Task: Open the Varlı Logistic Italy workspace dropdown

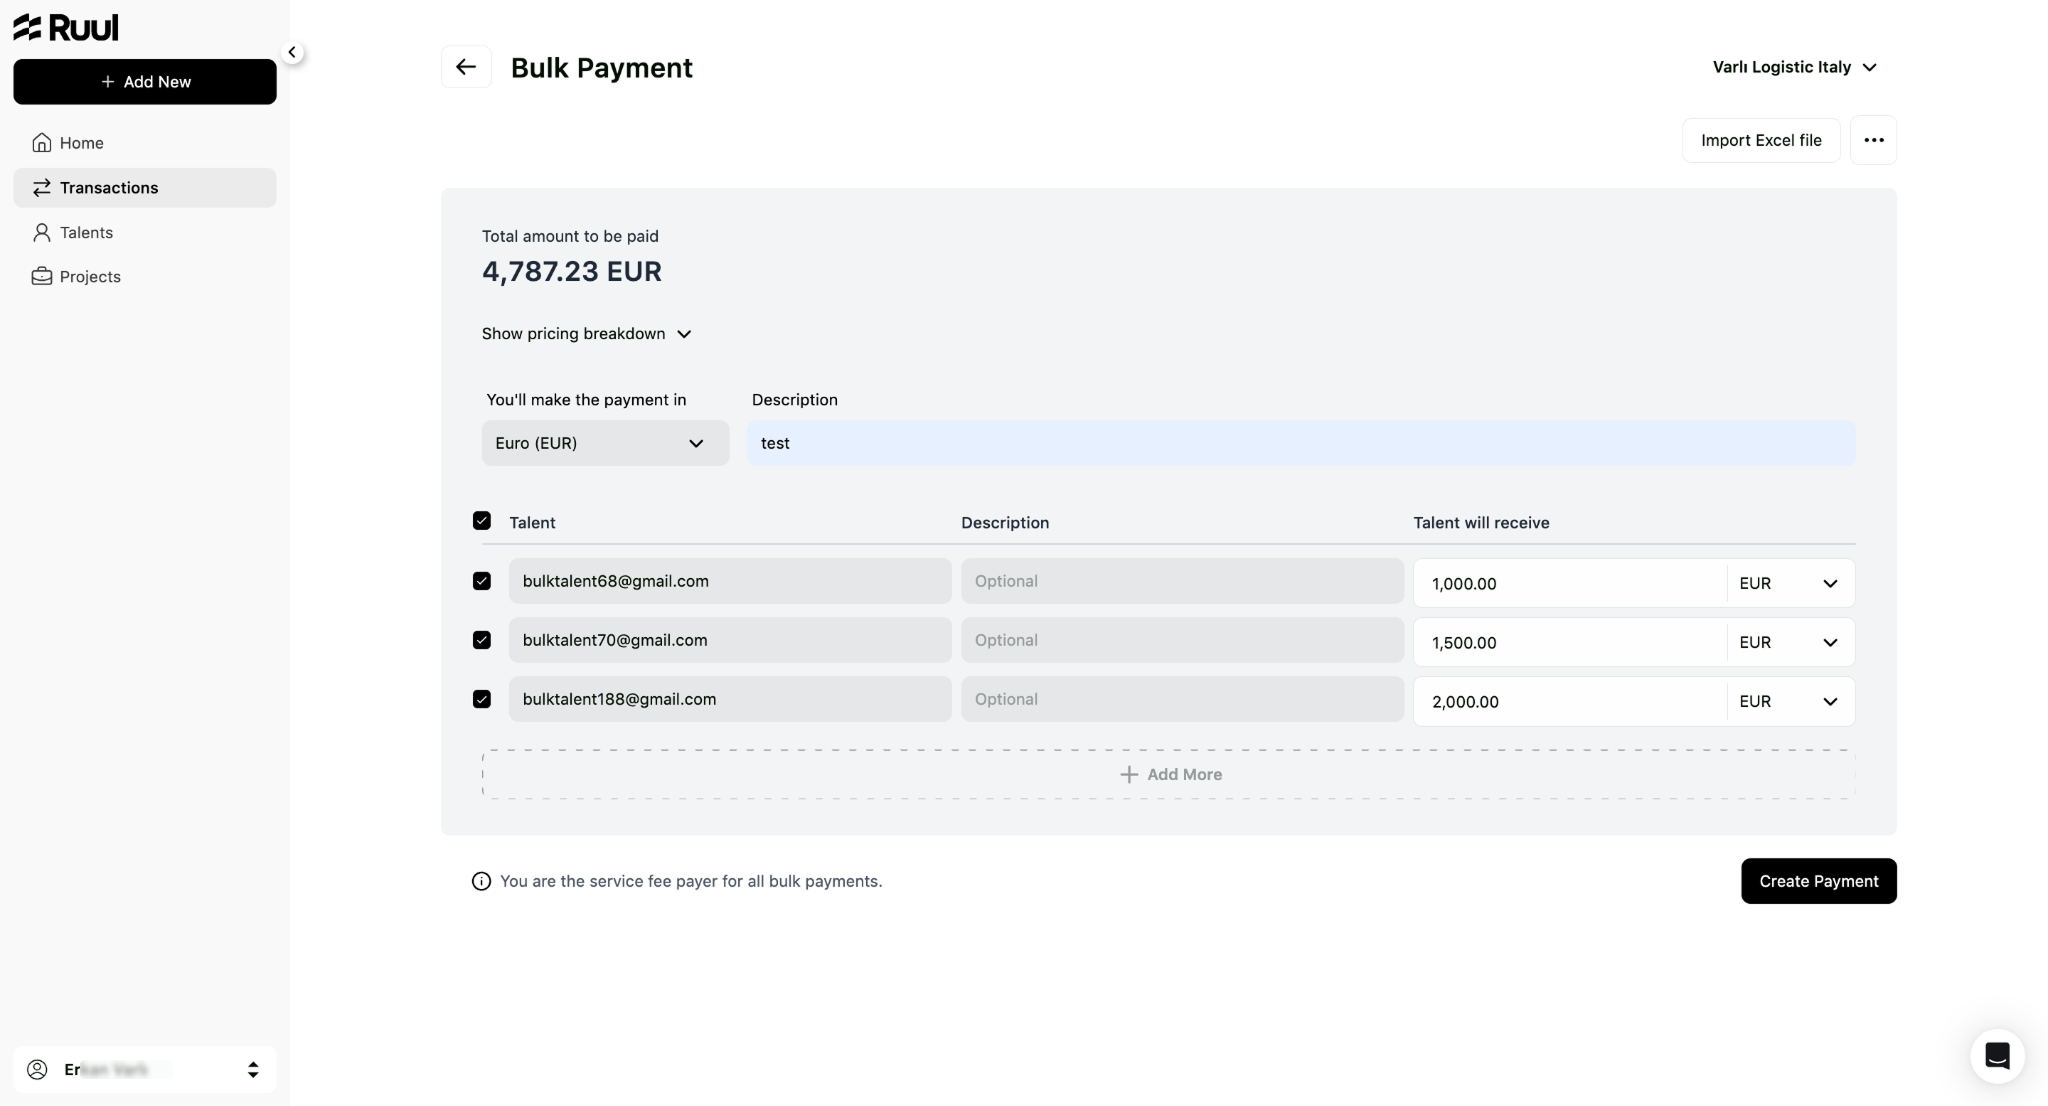Action: click(x=1794, y=67)
